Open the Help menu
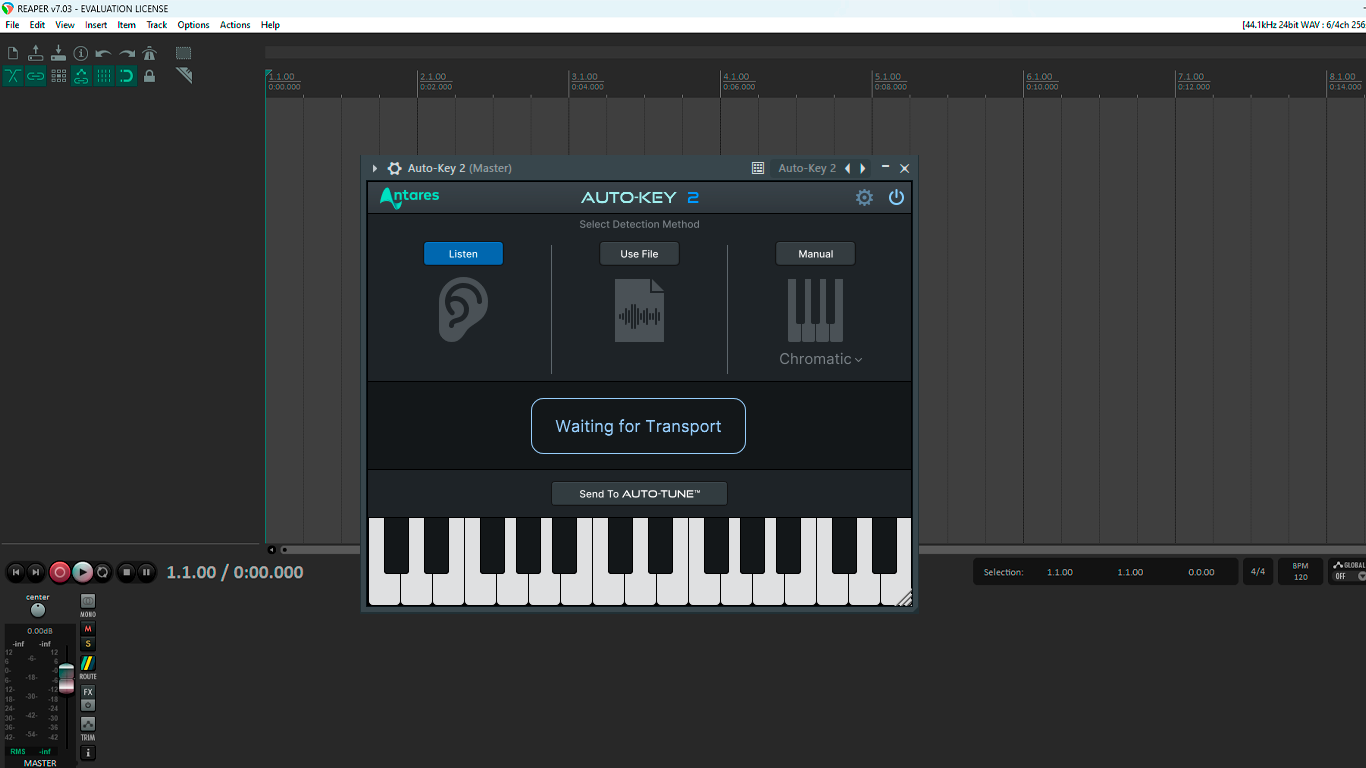The width and height of the screenshot is (1366, 768). coord(270,25)
